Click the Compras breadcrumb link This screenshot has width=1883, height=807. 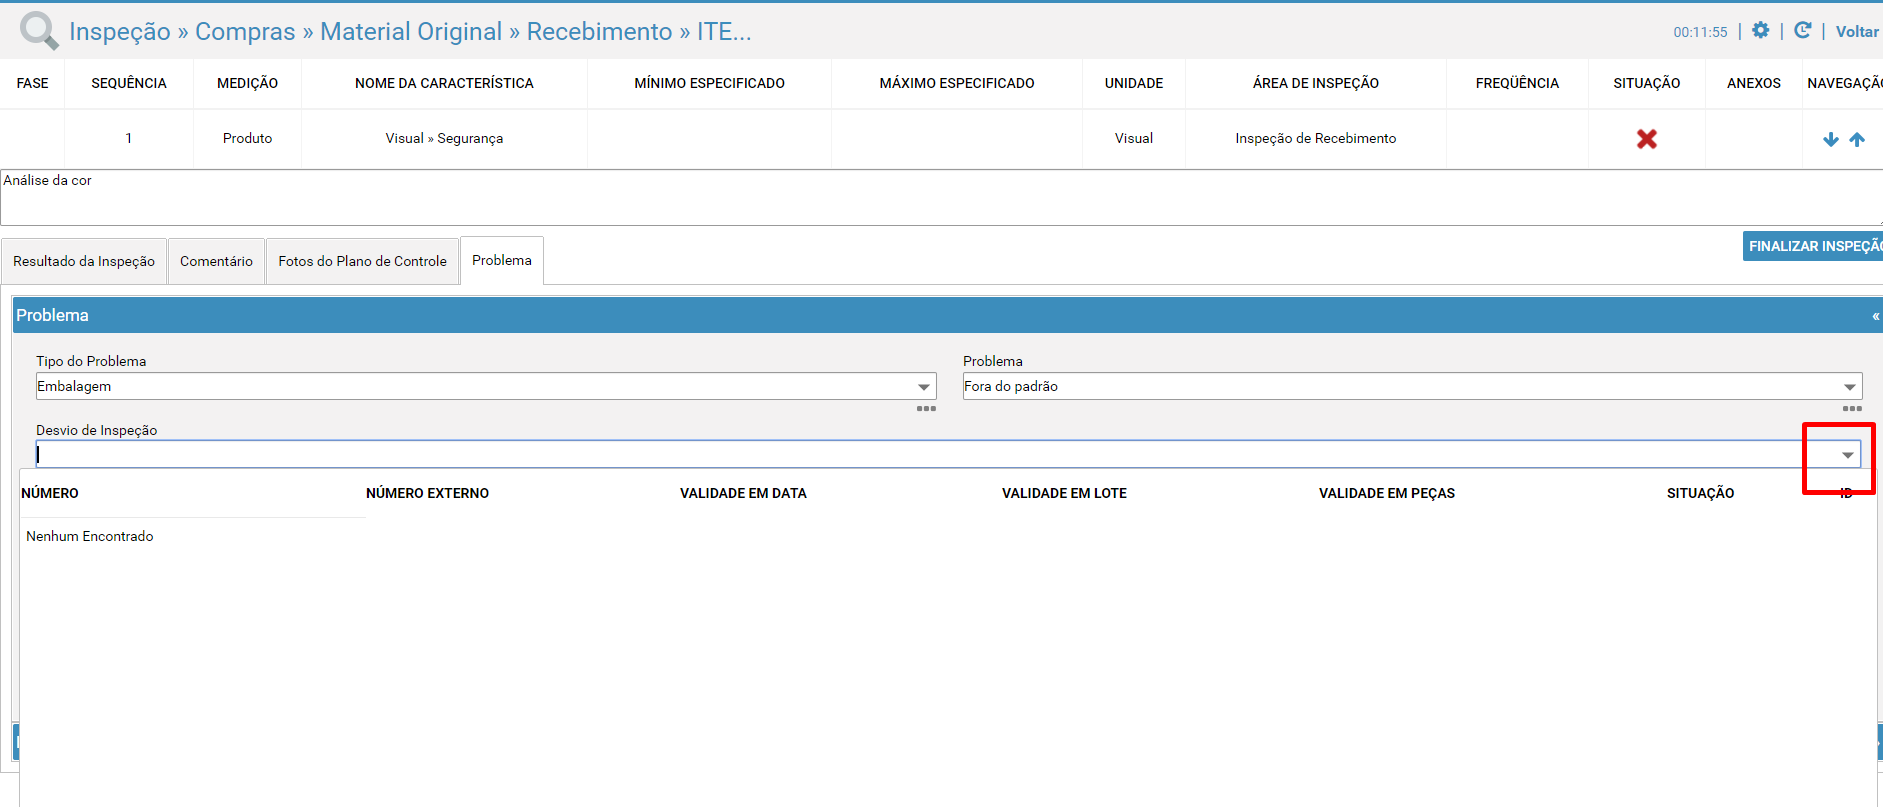coord(245,31)
